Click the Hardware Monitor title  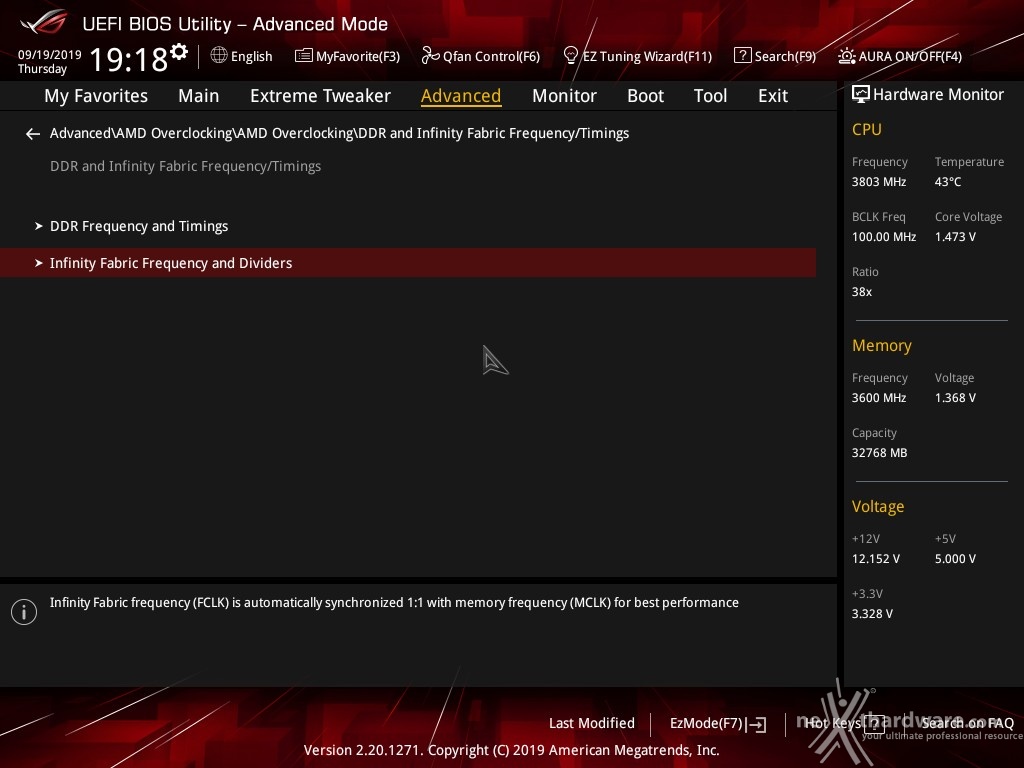938,95
